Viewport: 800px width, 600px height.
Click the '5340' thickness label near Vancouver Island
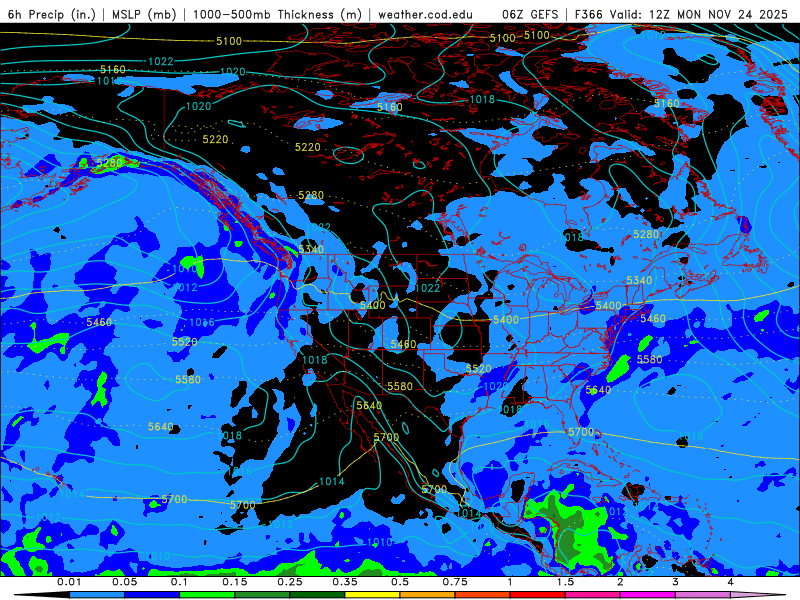click(311, 249)
